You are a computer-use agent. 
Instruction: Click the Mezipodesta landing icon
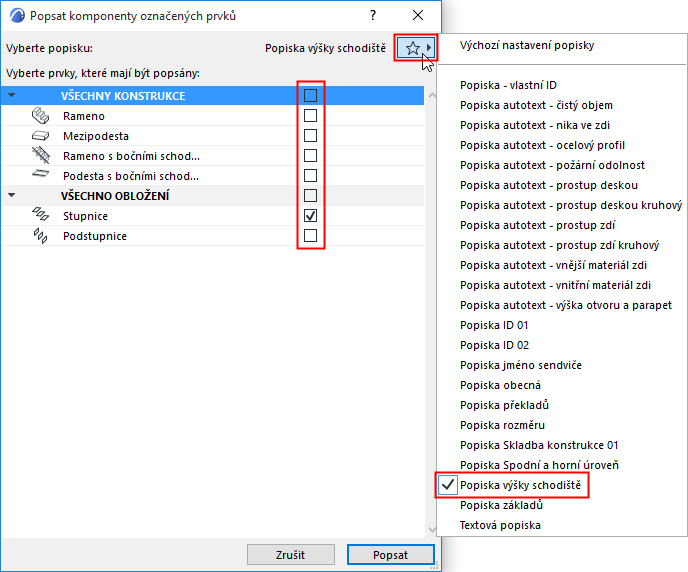pyautogui.click(x=41, y=136)
